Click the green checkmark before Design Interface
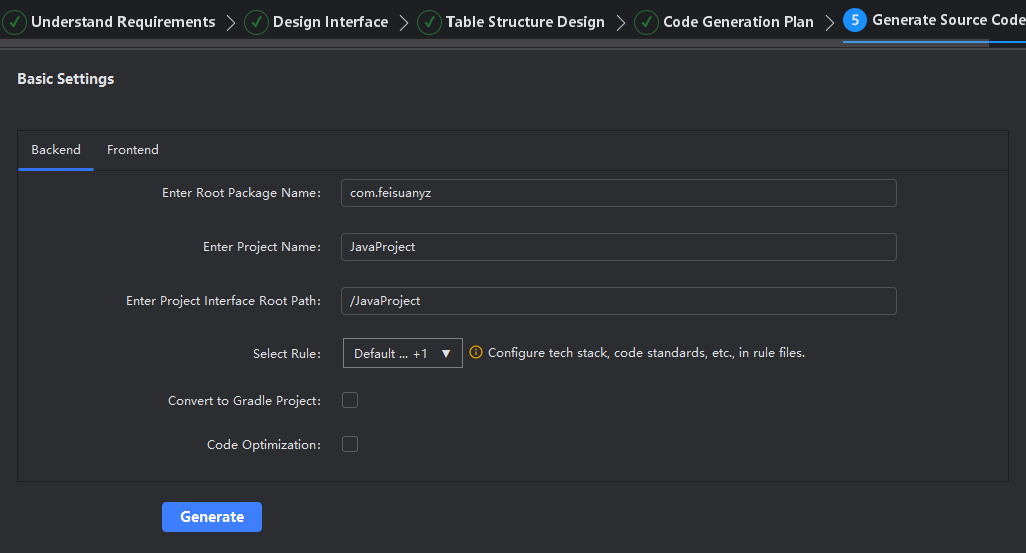The height and width of the screenshot is (553, 1026). point(256,22)
